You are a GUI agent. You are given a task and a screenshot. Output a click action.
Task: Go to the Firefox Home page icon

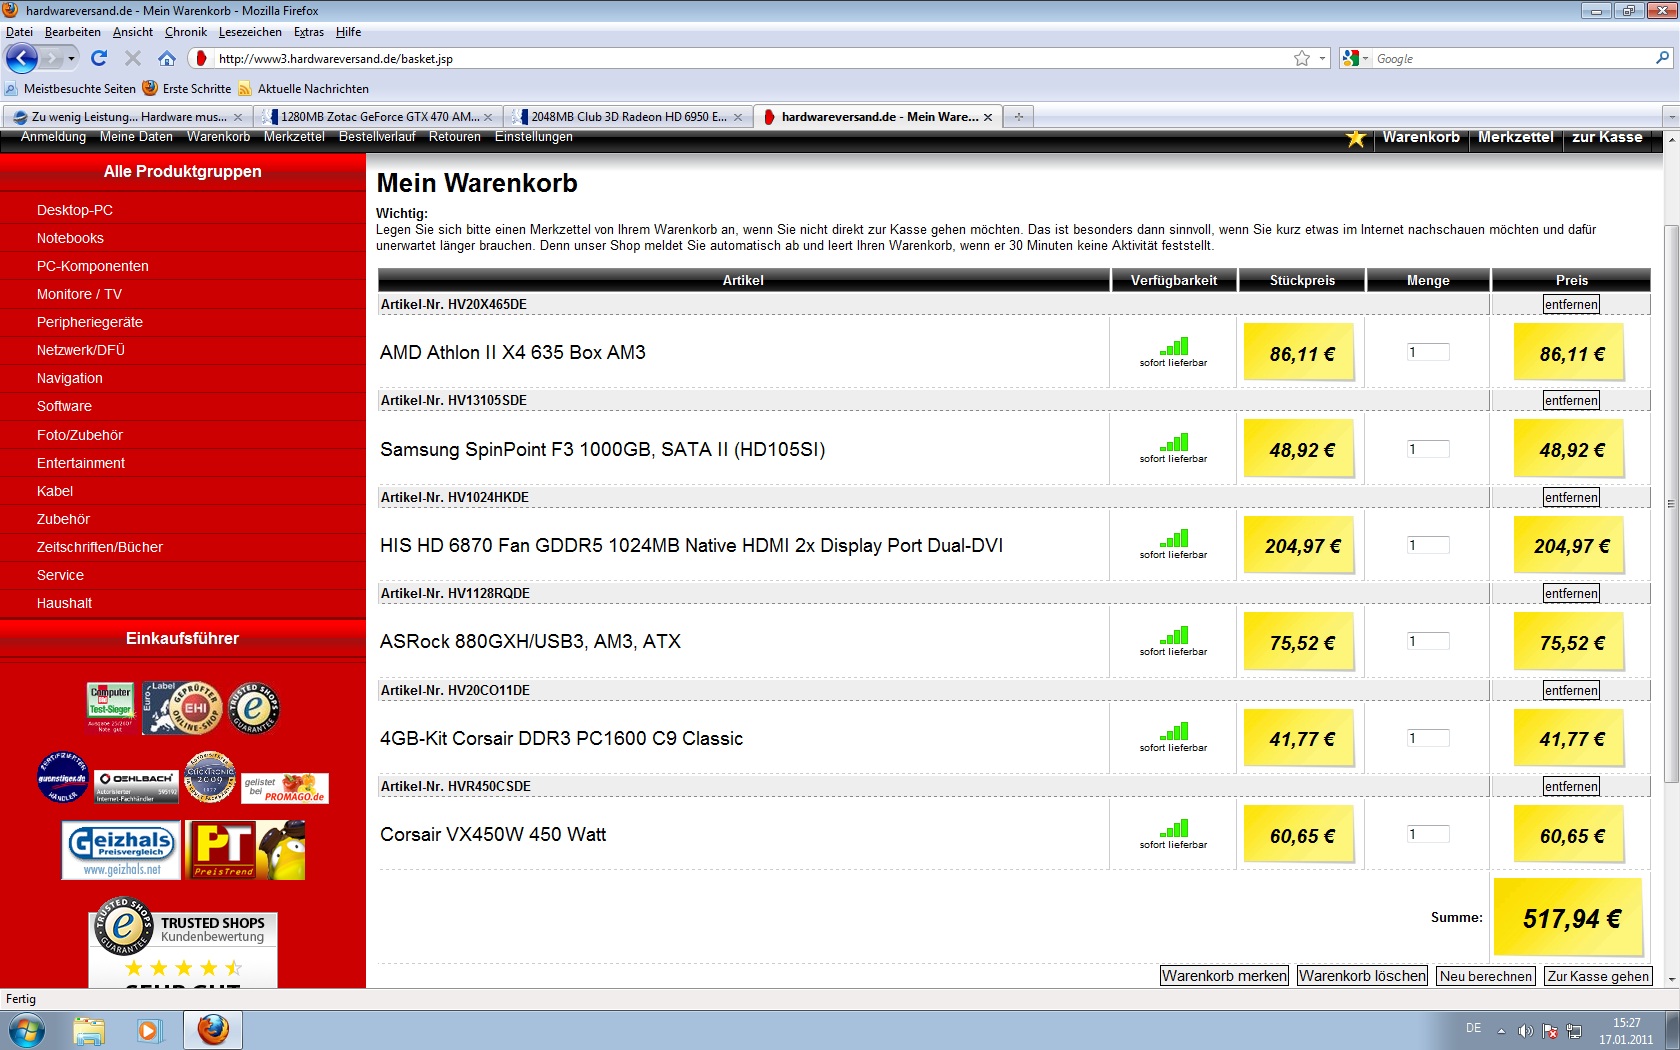(x=167, y=58)
